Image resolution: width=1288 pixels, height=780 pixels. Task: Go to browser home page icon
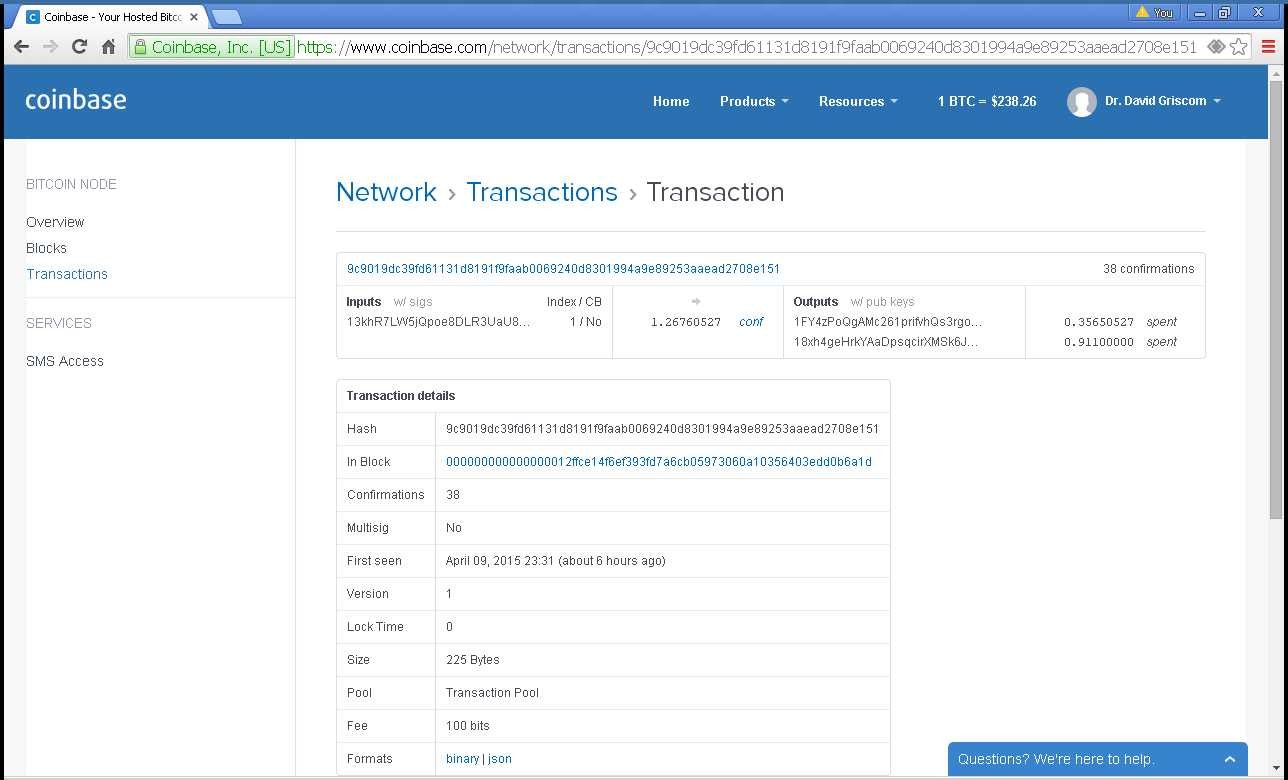(x=108, y=46)
